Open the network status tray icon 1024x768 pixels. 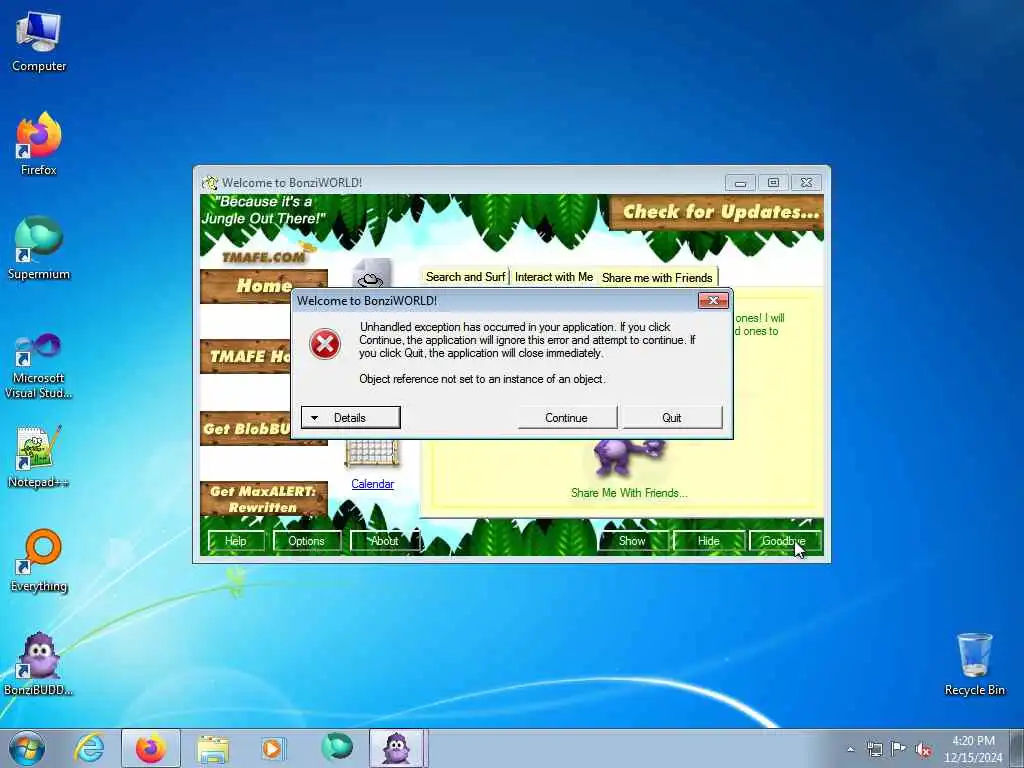click(x=874, y=749)
